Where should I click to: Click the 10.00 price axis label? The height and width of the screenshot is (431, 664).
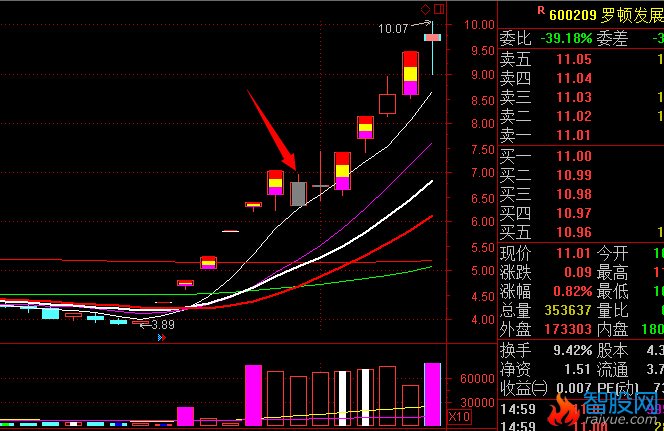[x=479, y=25]
